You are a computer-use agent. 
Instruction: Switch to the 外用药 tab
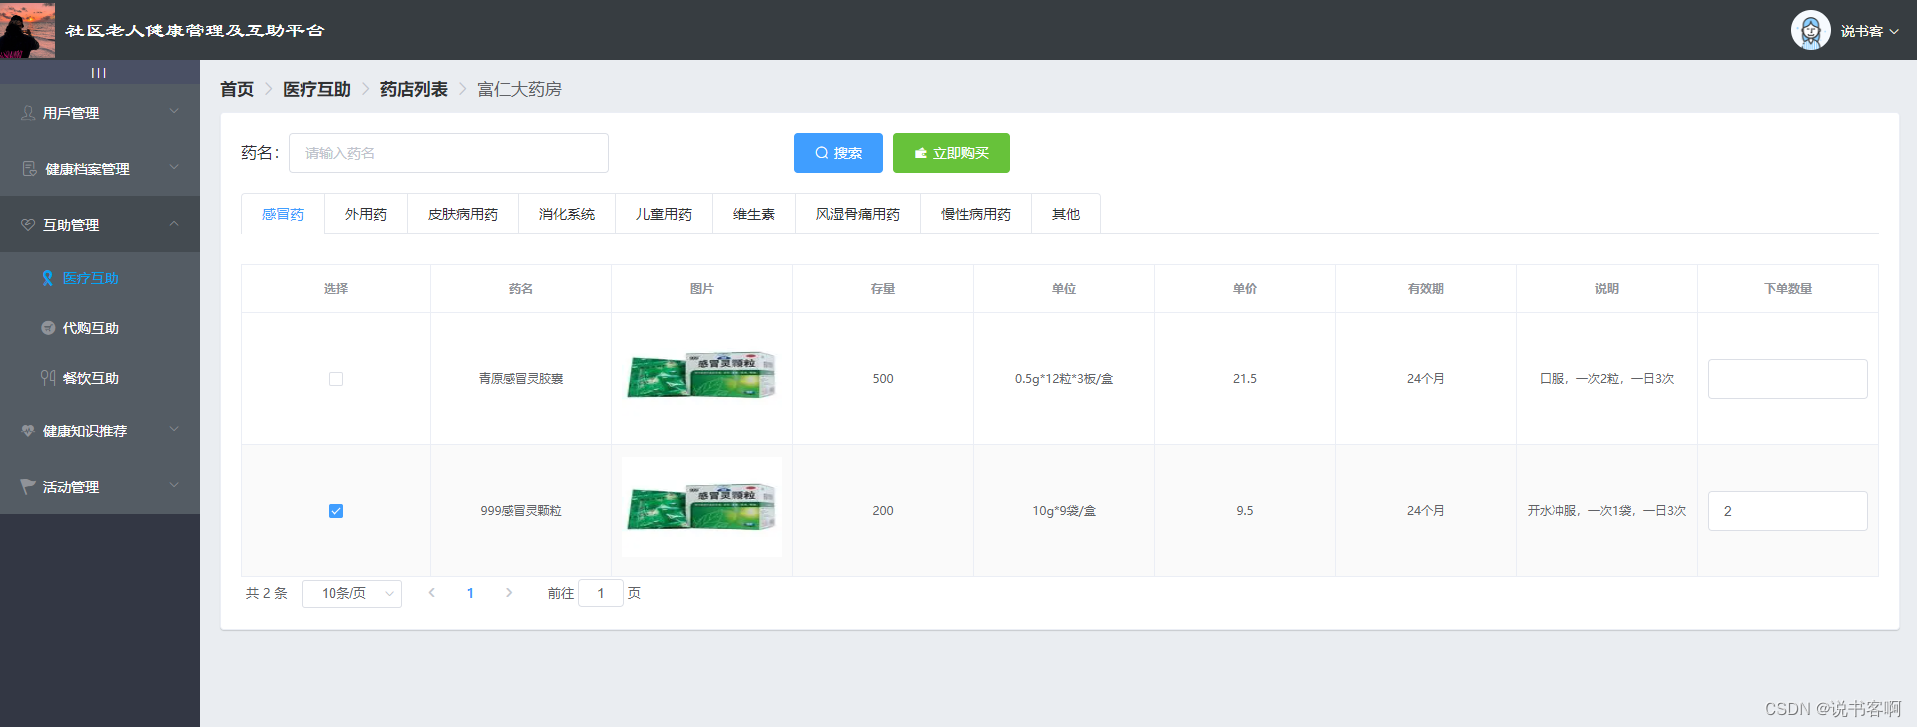366,214
